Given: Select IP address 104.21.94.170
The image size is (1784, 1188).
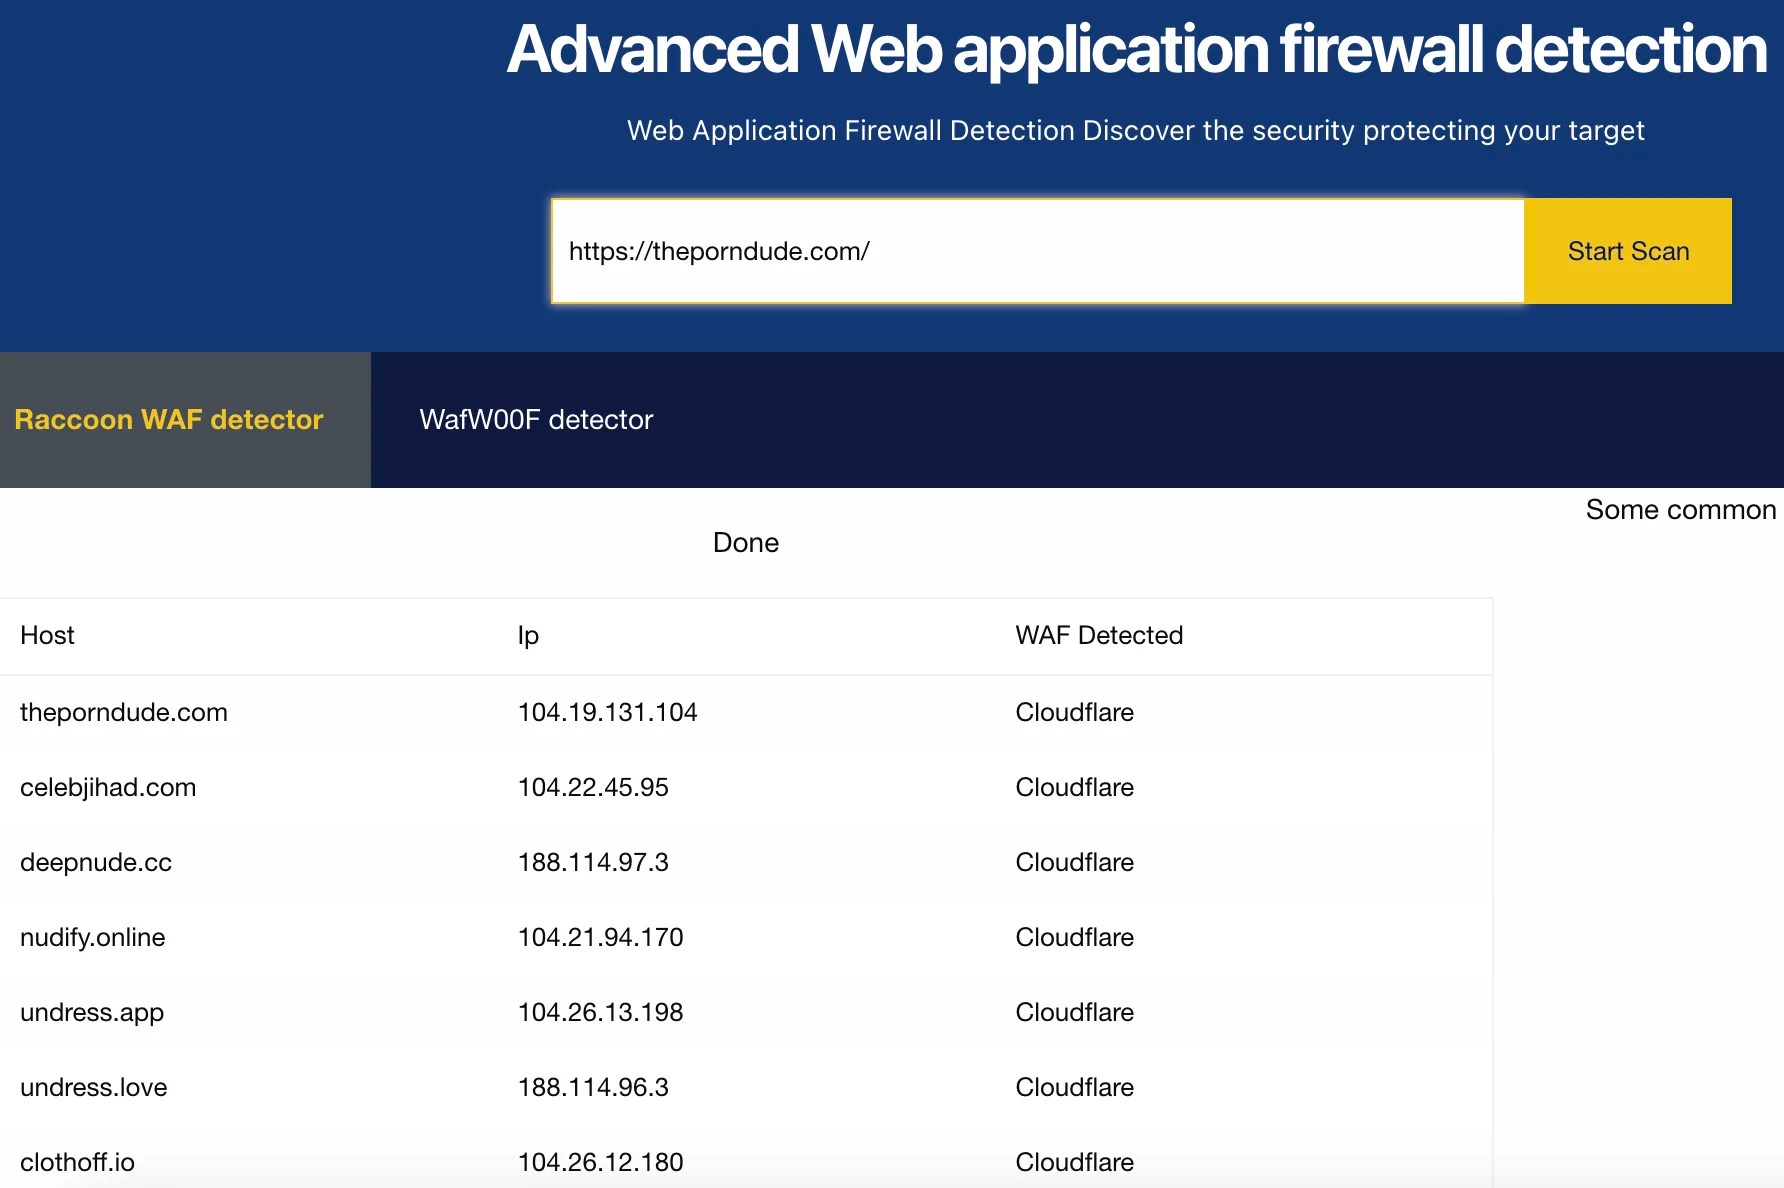Looking at the screenshot, I should 601,937.
